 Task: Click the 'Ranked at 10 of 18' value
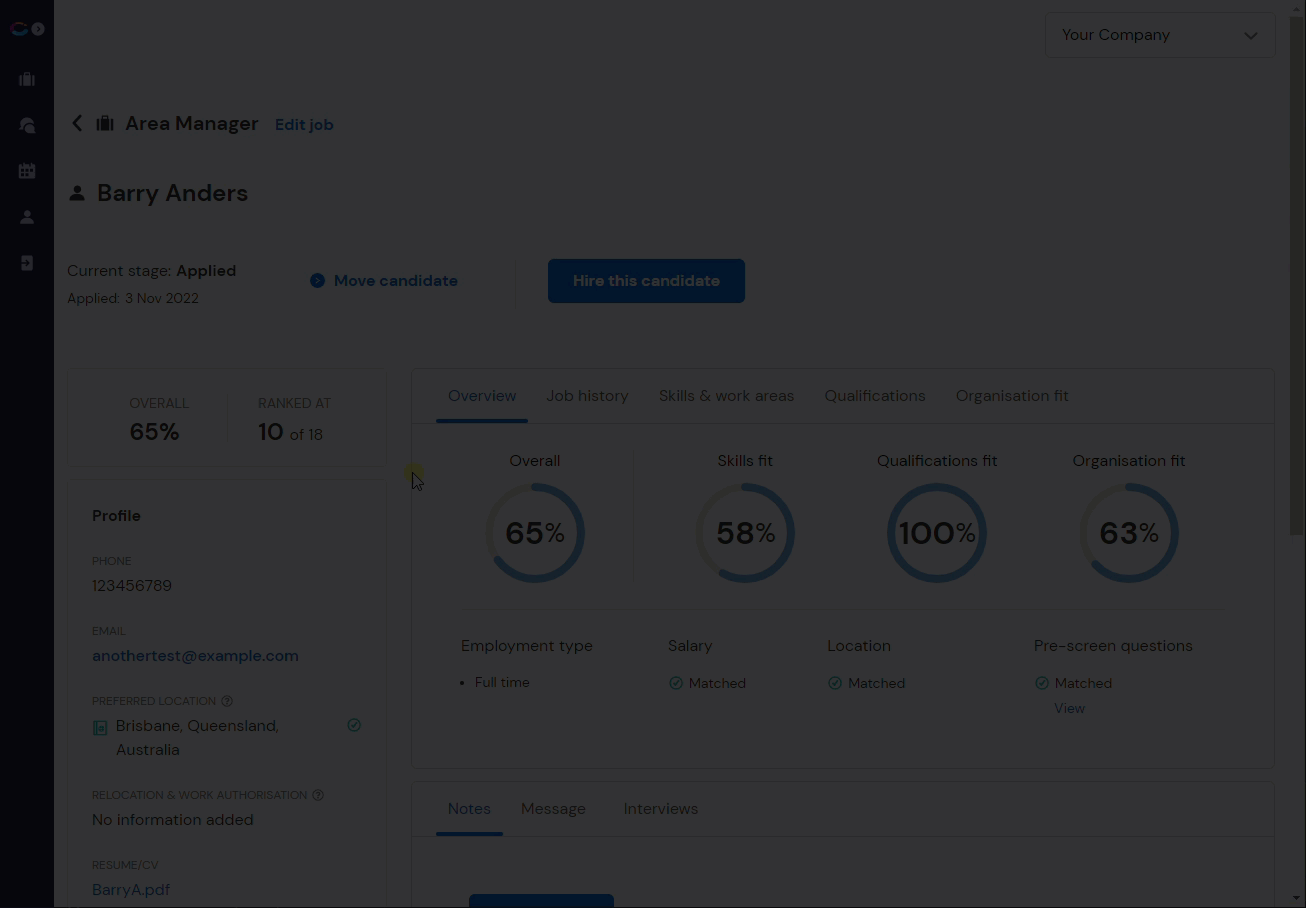click(290, 432)
